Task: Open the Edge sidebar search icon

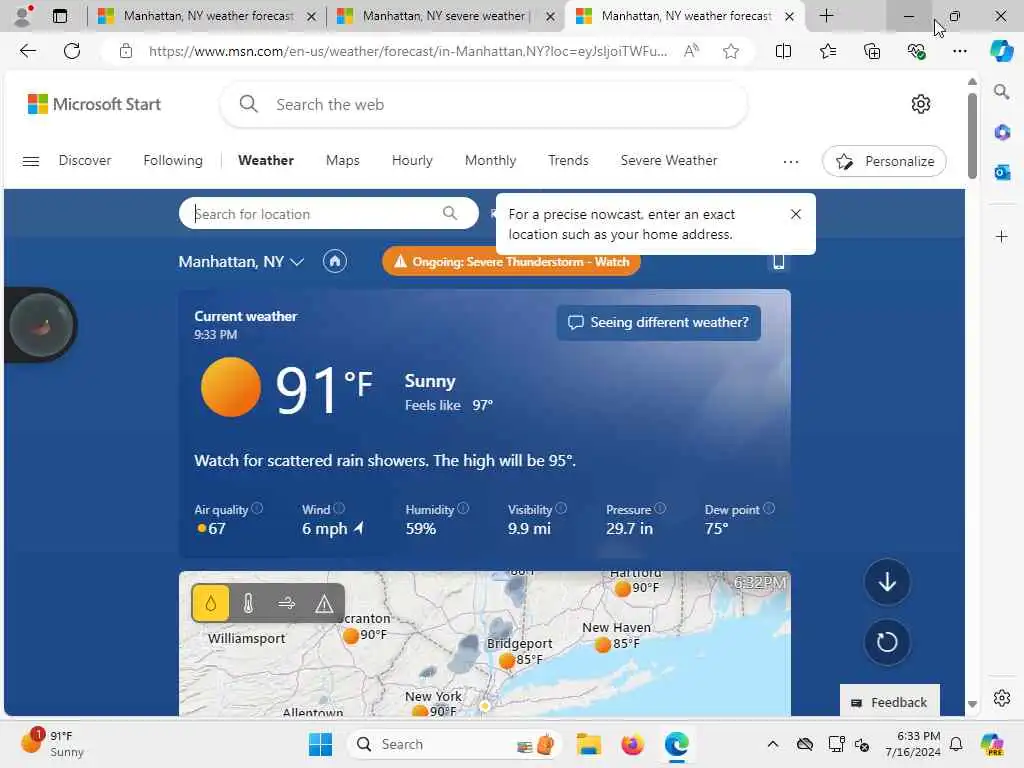Action: tap(1001, 91)
